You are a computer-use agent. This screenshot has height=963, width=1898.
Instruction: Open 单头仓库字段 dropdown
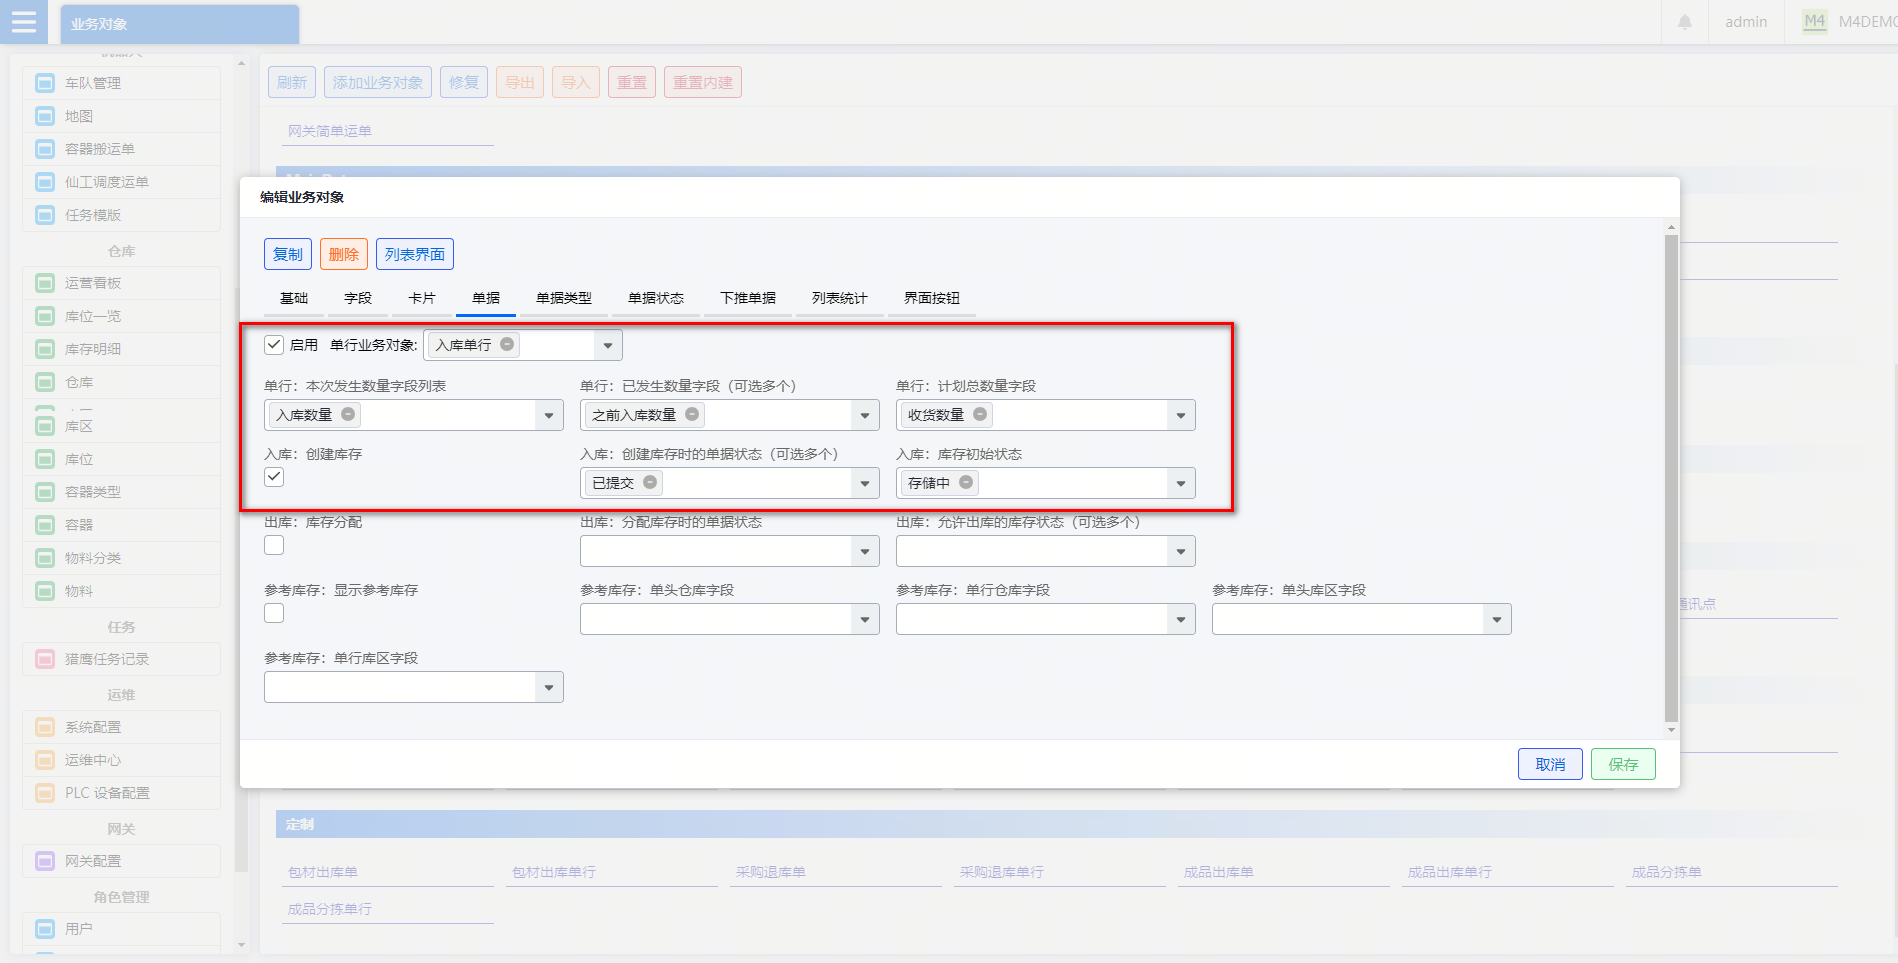click(865, 619)
